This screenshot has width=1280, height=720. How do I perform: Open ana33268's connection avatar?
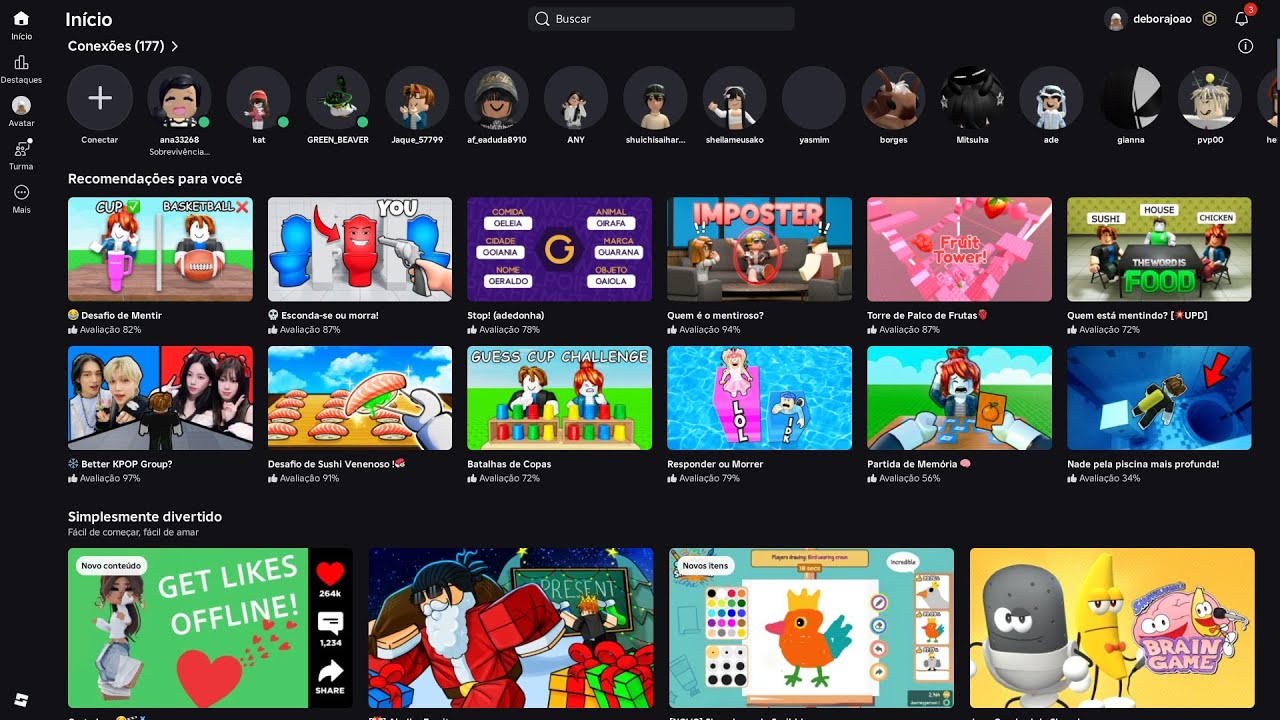pos(179,98)
